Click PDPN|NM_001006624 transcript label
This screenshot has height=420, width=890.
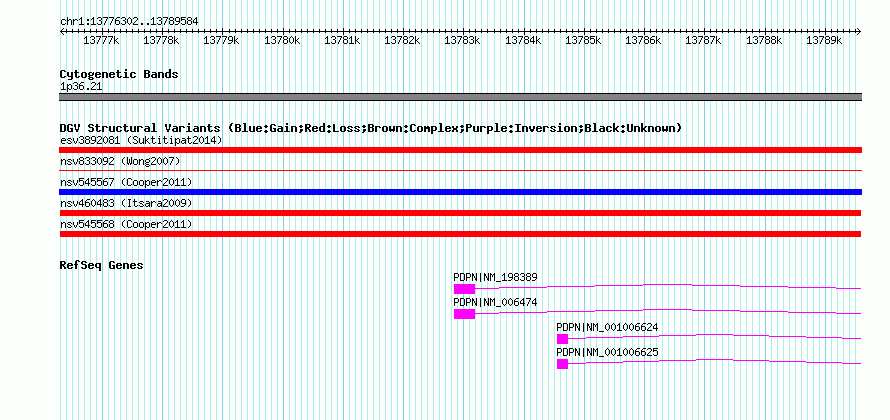[607, 327]
